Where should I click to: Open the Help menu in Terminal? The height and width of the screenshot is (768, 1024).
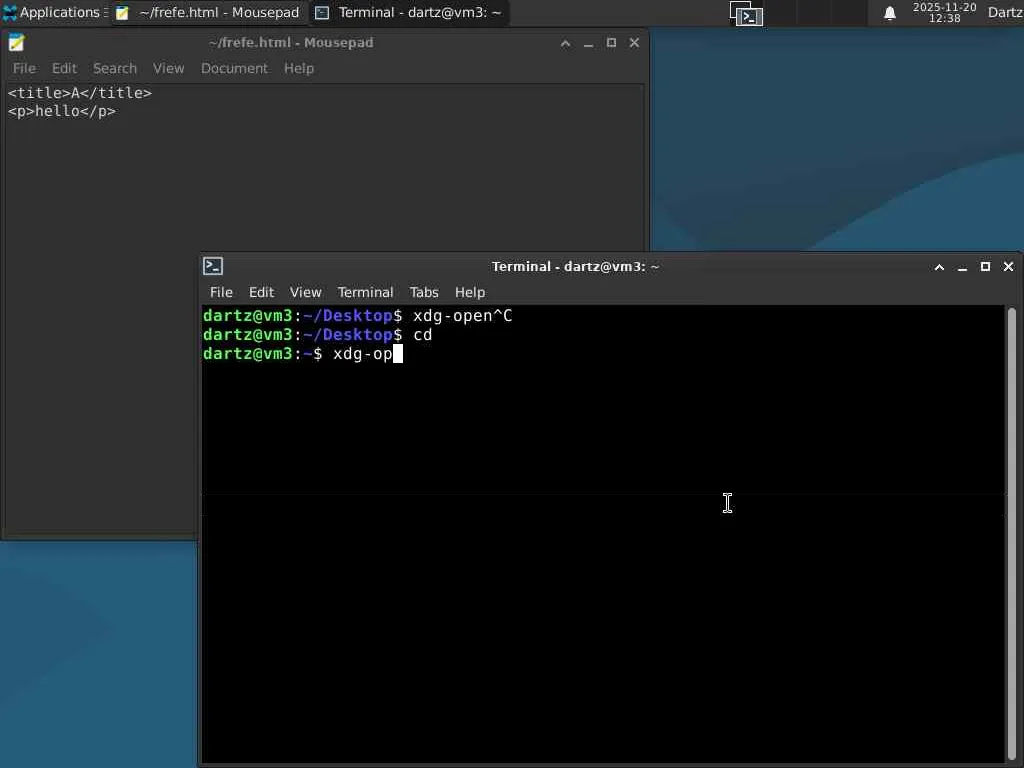point(470,292)
